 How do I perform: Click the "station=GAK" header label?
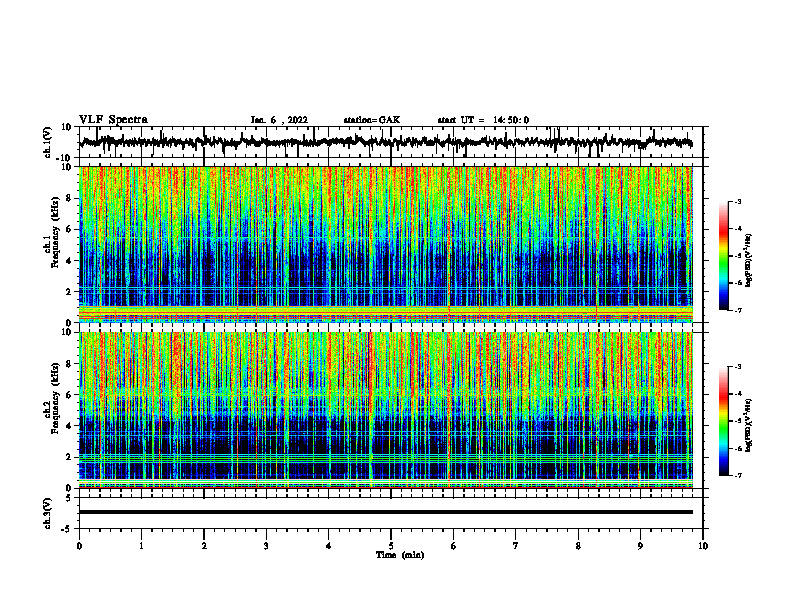click(372, 120)
